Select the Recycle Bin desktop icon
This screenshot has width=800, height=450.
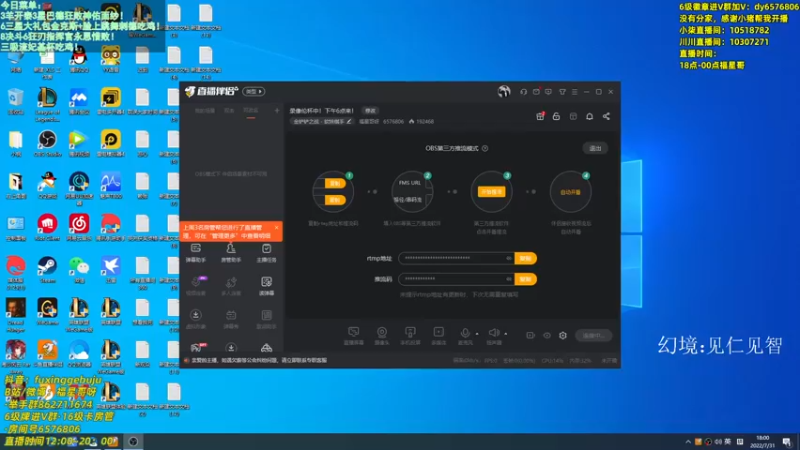point(15,101)
